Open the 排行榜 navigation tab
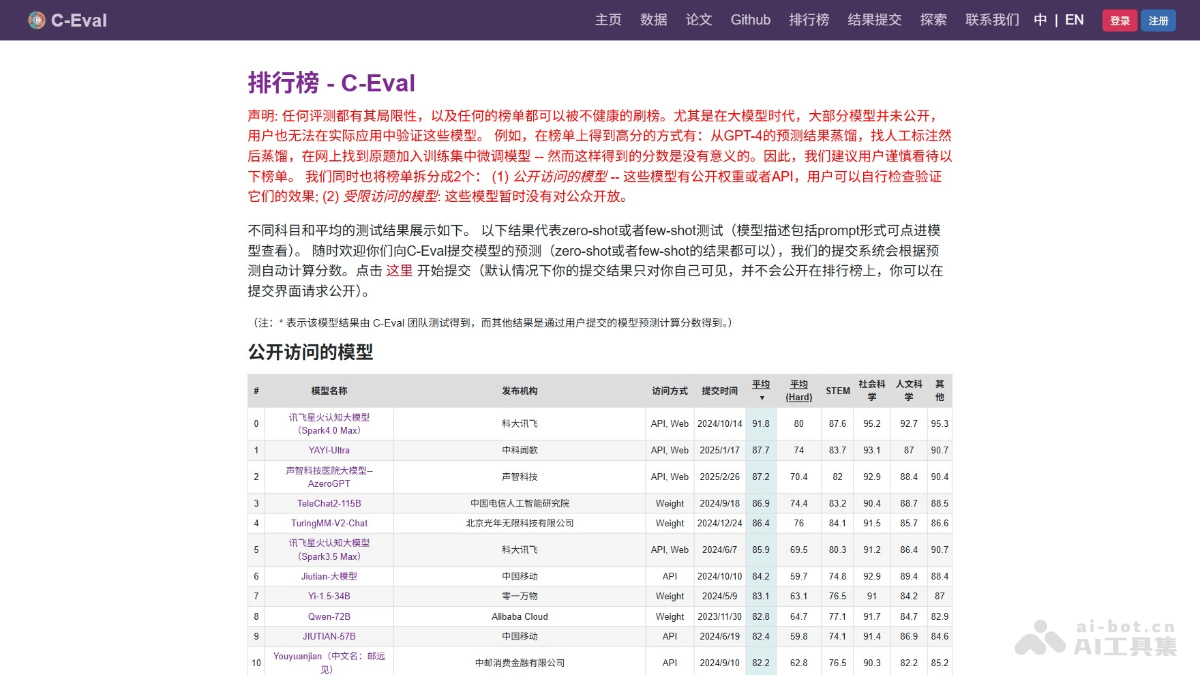This screenshot has width=1200, height=675. click(807, 19)
